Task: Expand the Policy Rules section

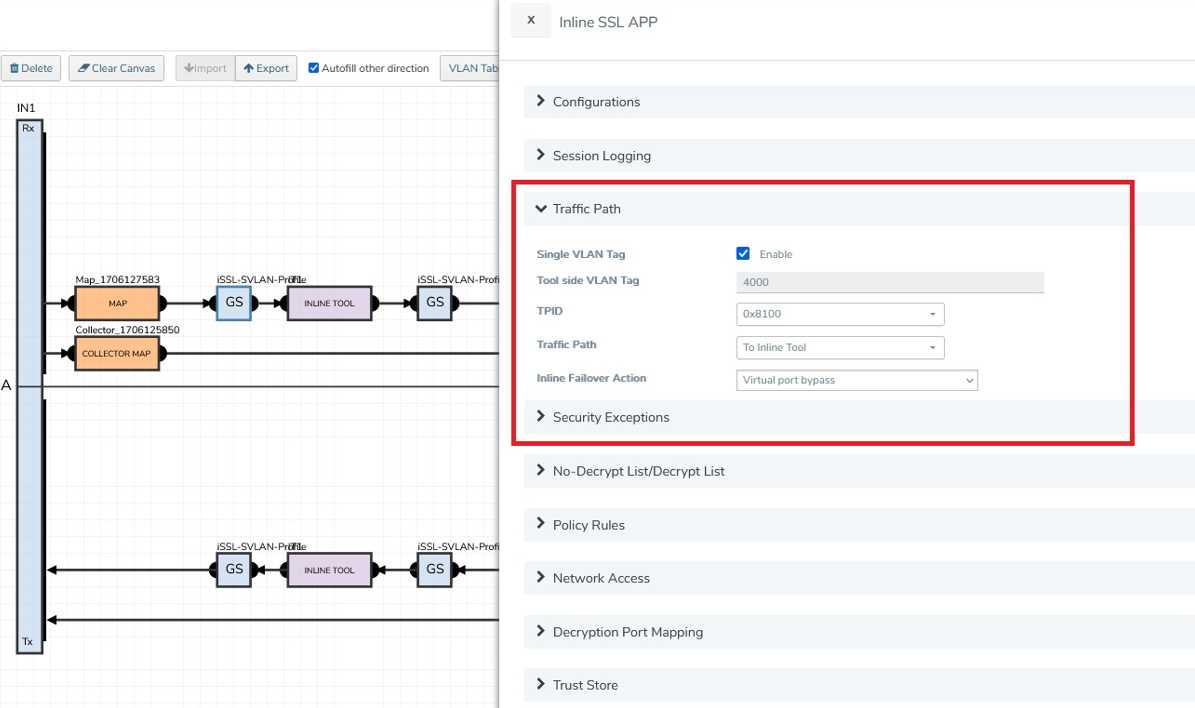Action: click(x=859, y=525)
